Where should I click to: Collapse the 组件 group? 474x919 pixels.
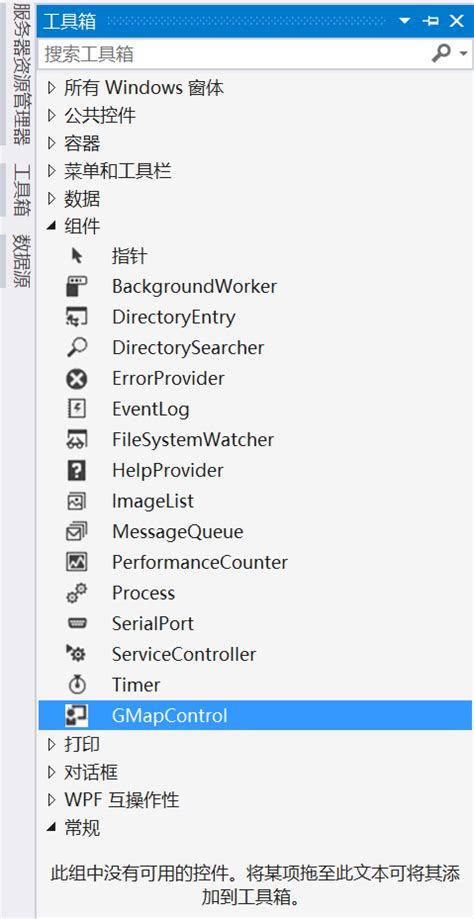click(x=52, y=225)
